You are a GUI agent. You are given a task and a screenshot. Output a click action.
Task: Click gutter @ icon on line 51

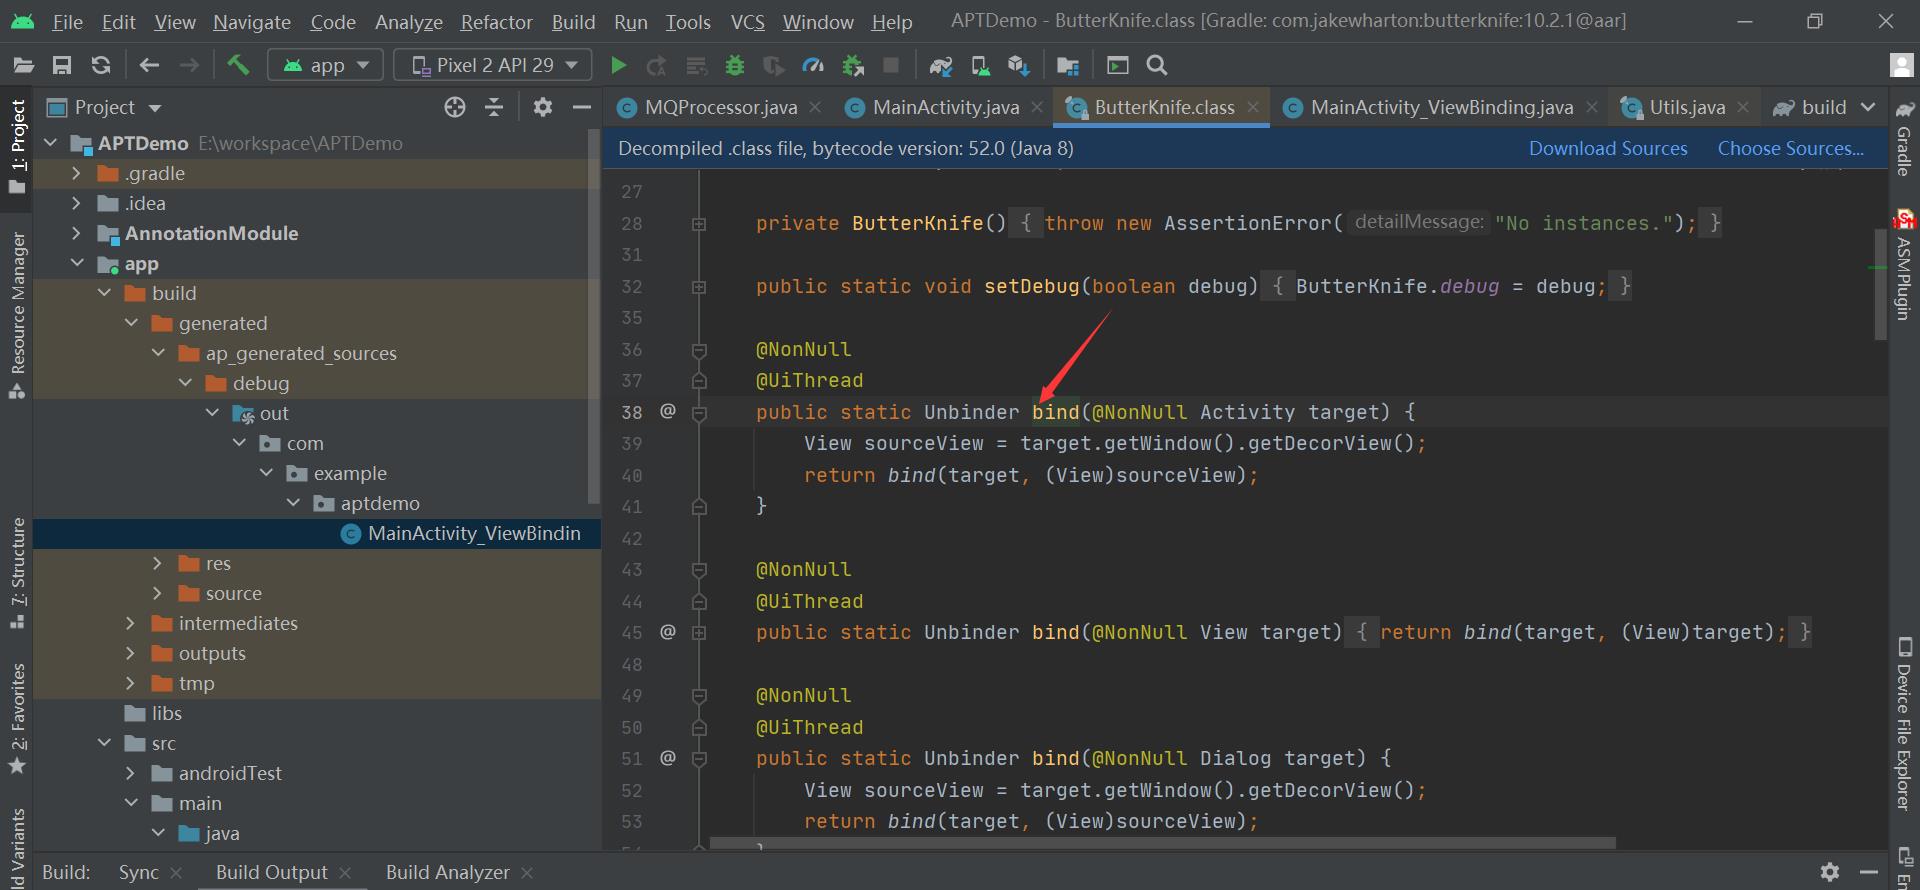point(668,757)
